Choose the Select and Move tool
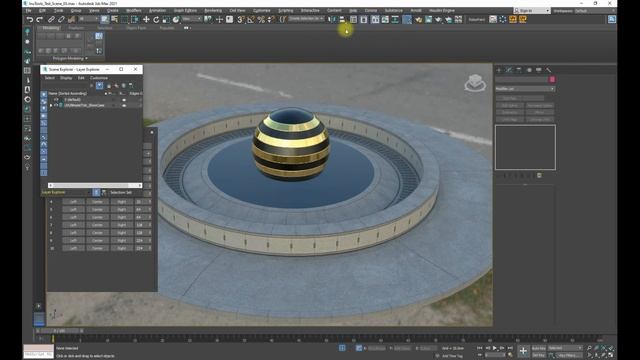The width and height of the screenshot is (640, 360). point(146,19)
